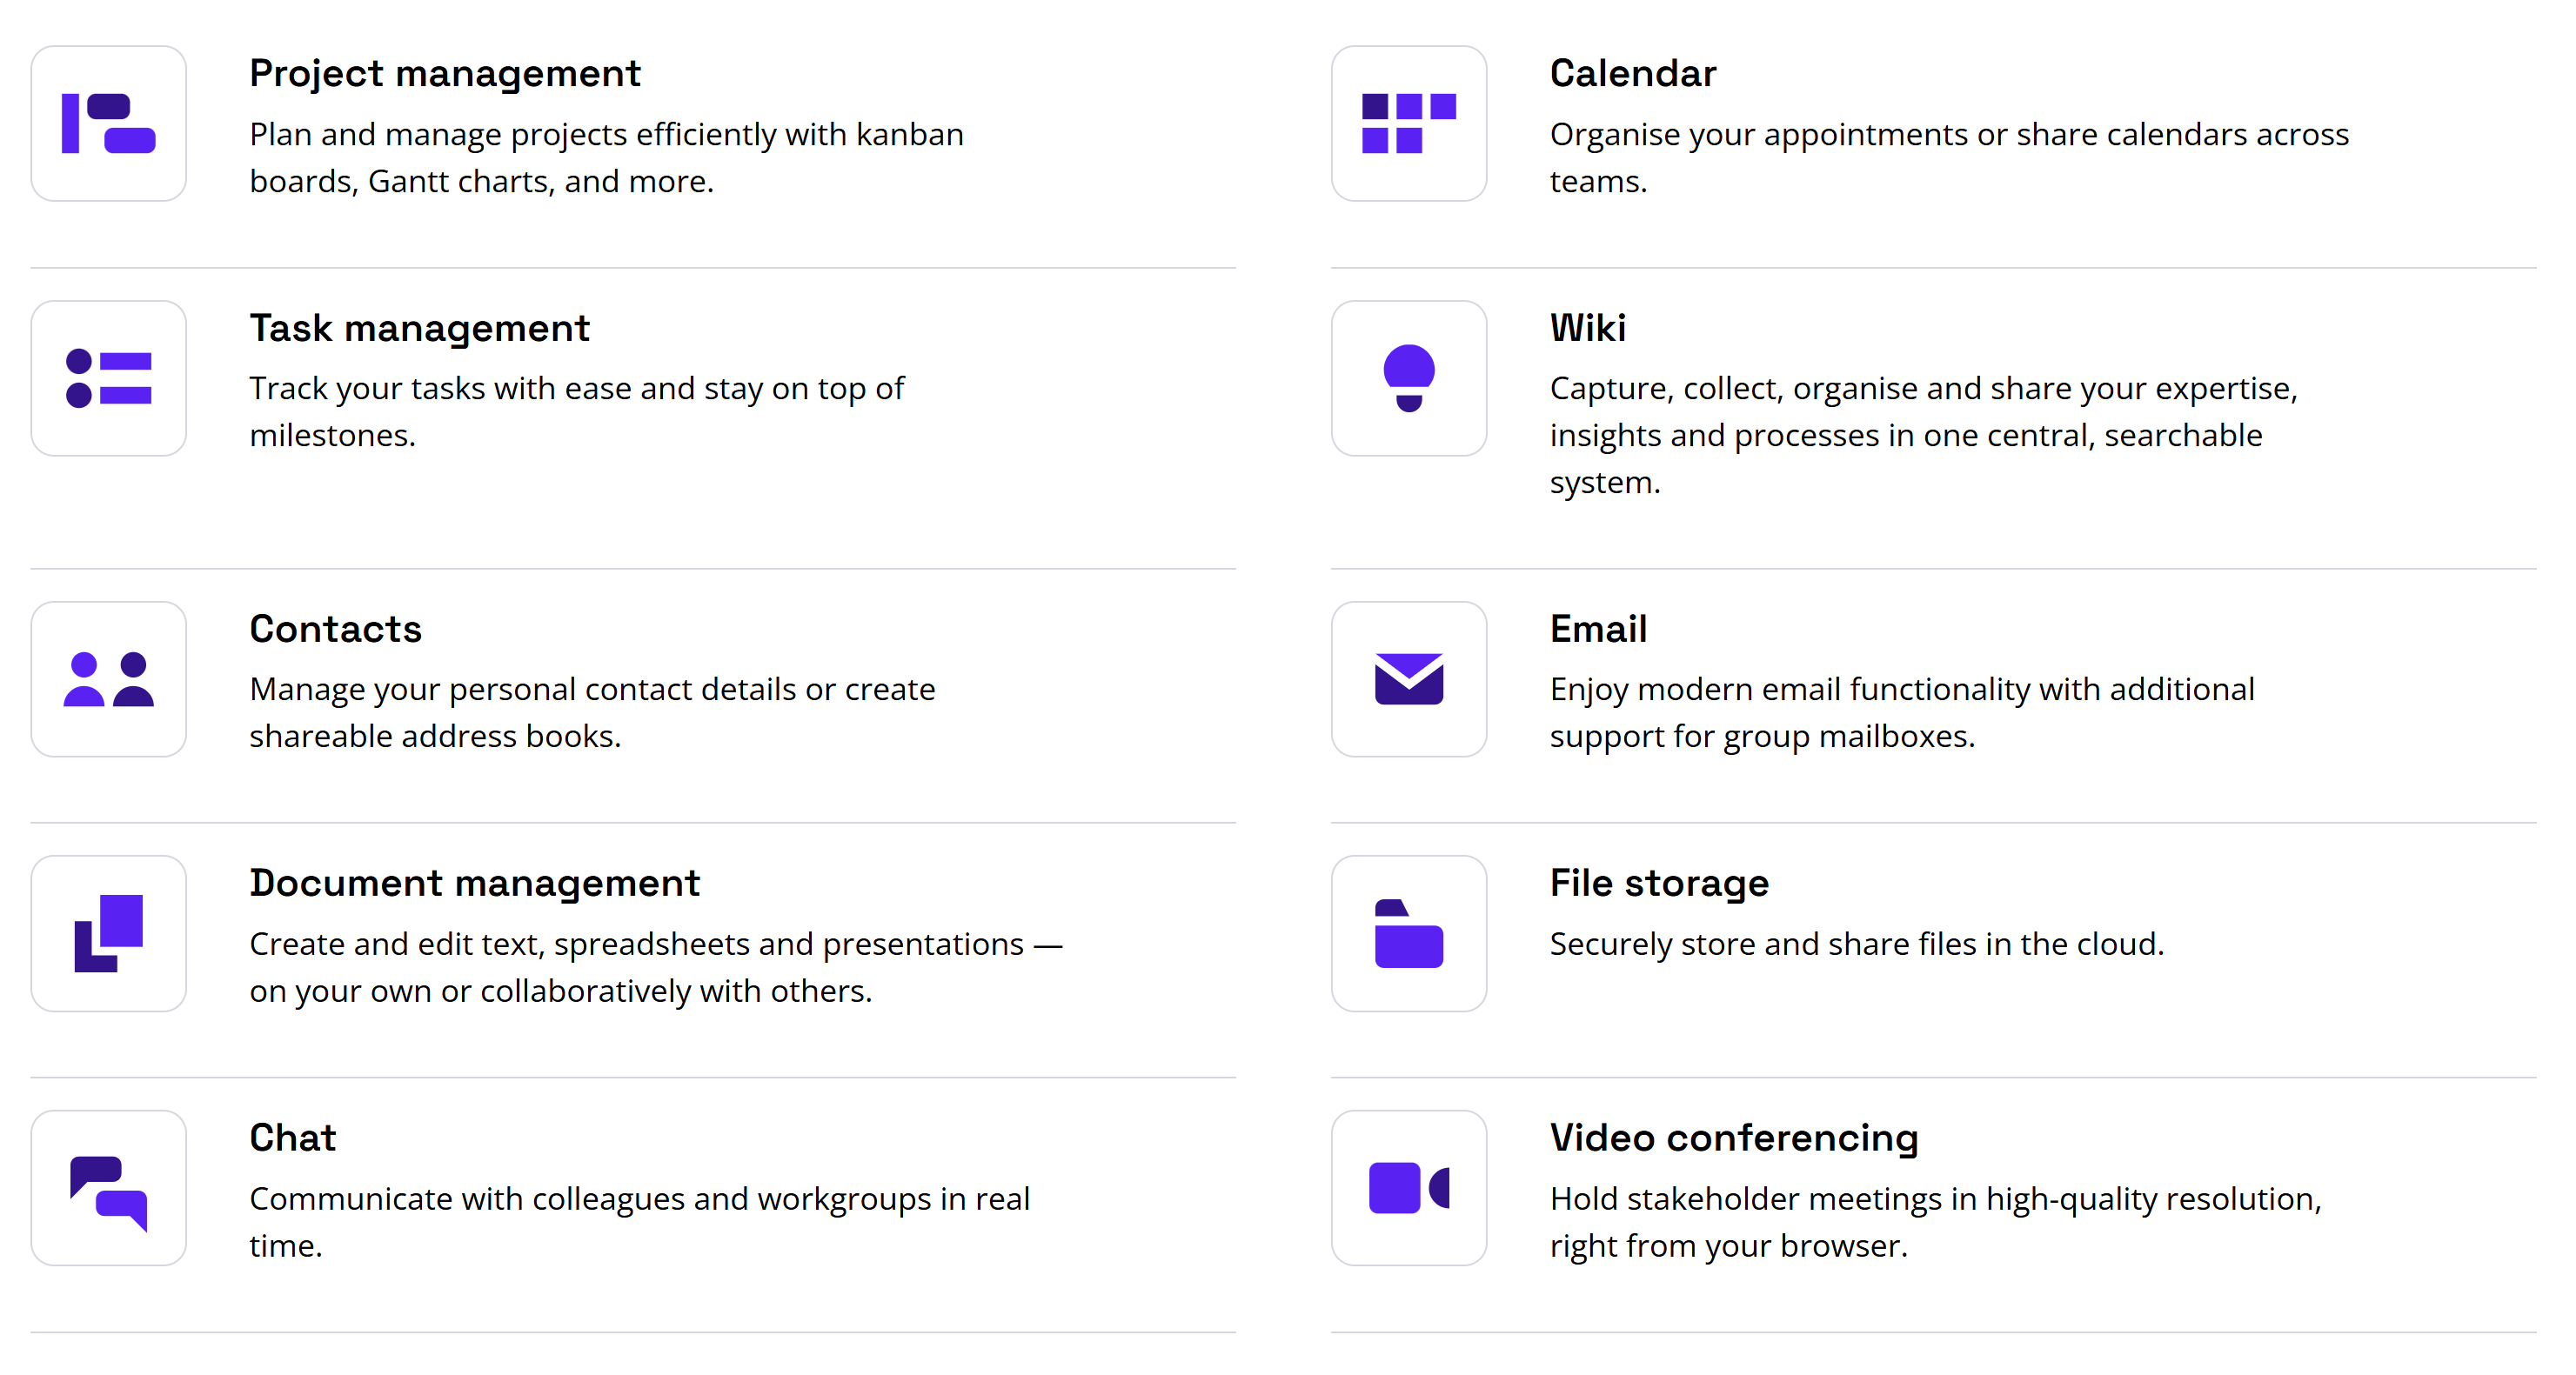Open the Project management heading
Viewport: 2576px width, 1375px height.
tap(444, 74)
